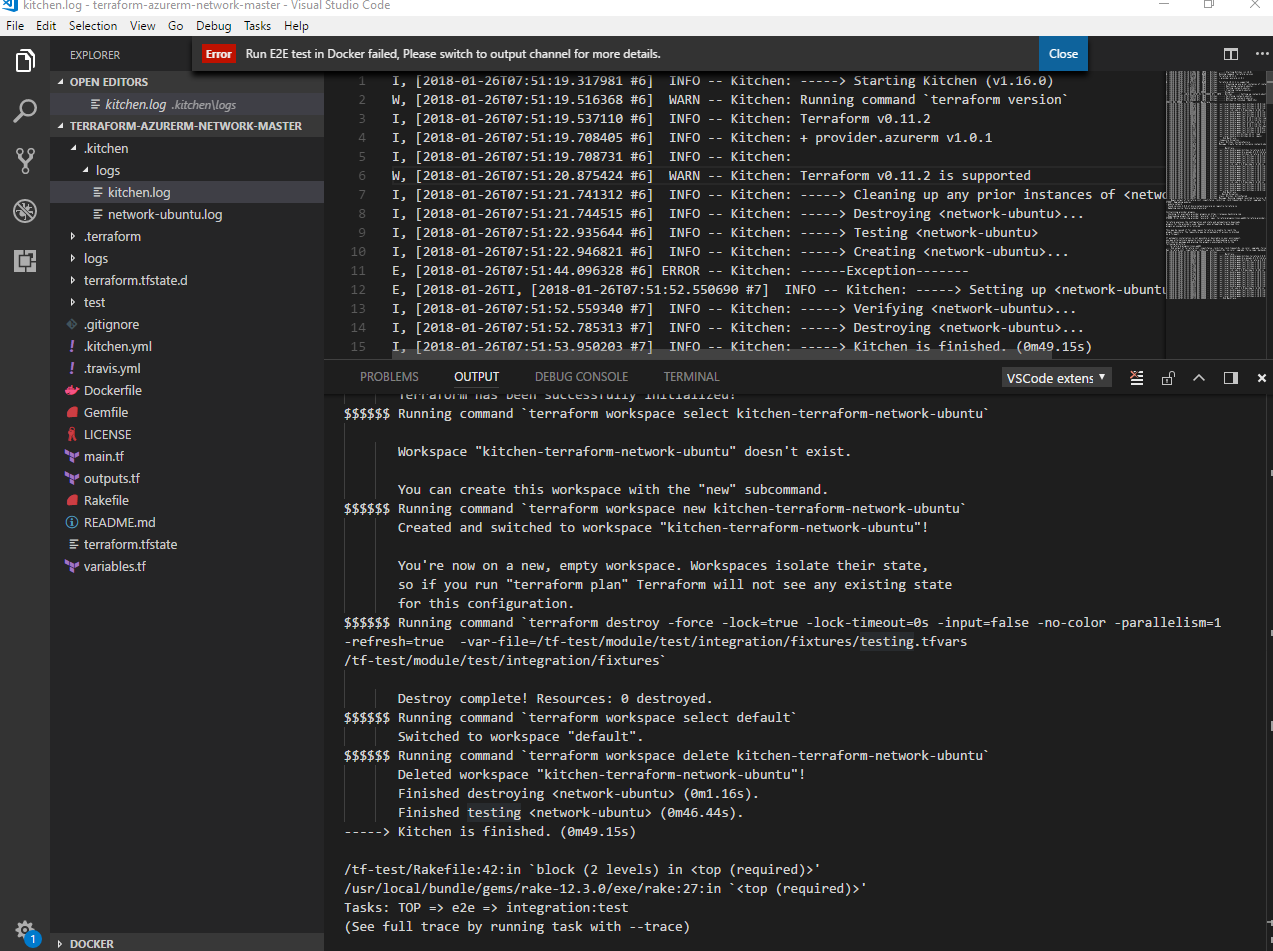Click the README.md info icon
Viewport: 1273px width, 951px height.
coord(72,522)
